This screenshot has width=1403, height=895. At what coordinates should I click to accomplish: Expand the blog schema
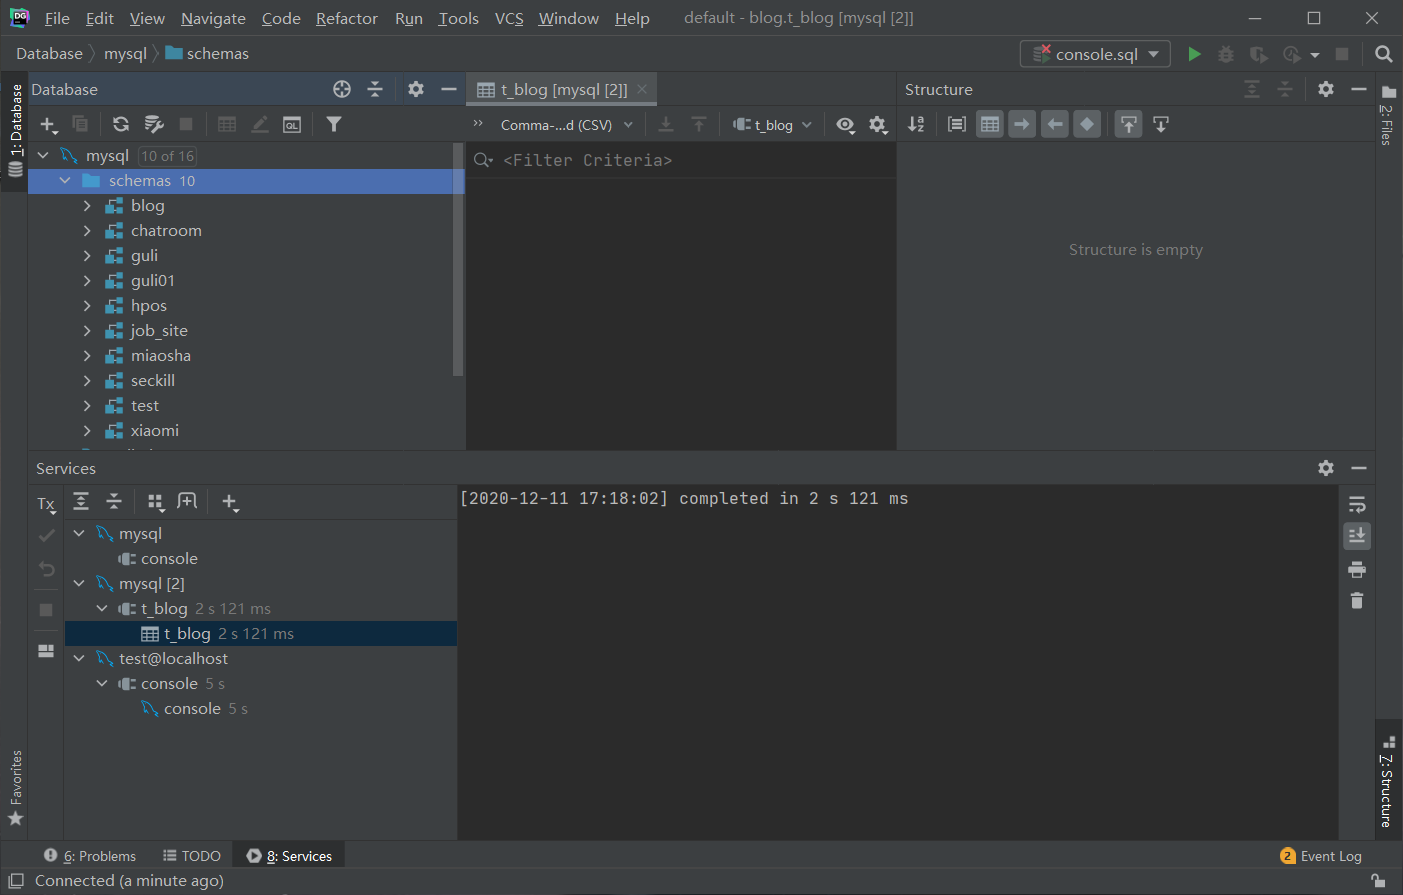point(87,205)
